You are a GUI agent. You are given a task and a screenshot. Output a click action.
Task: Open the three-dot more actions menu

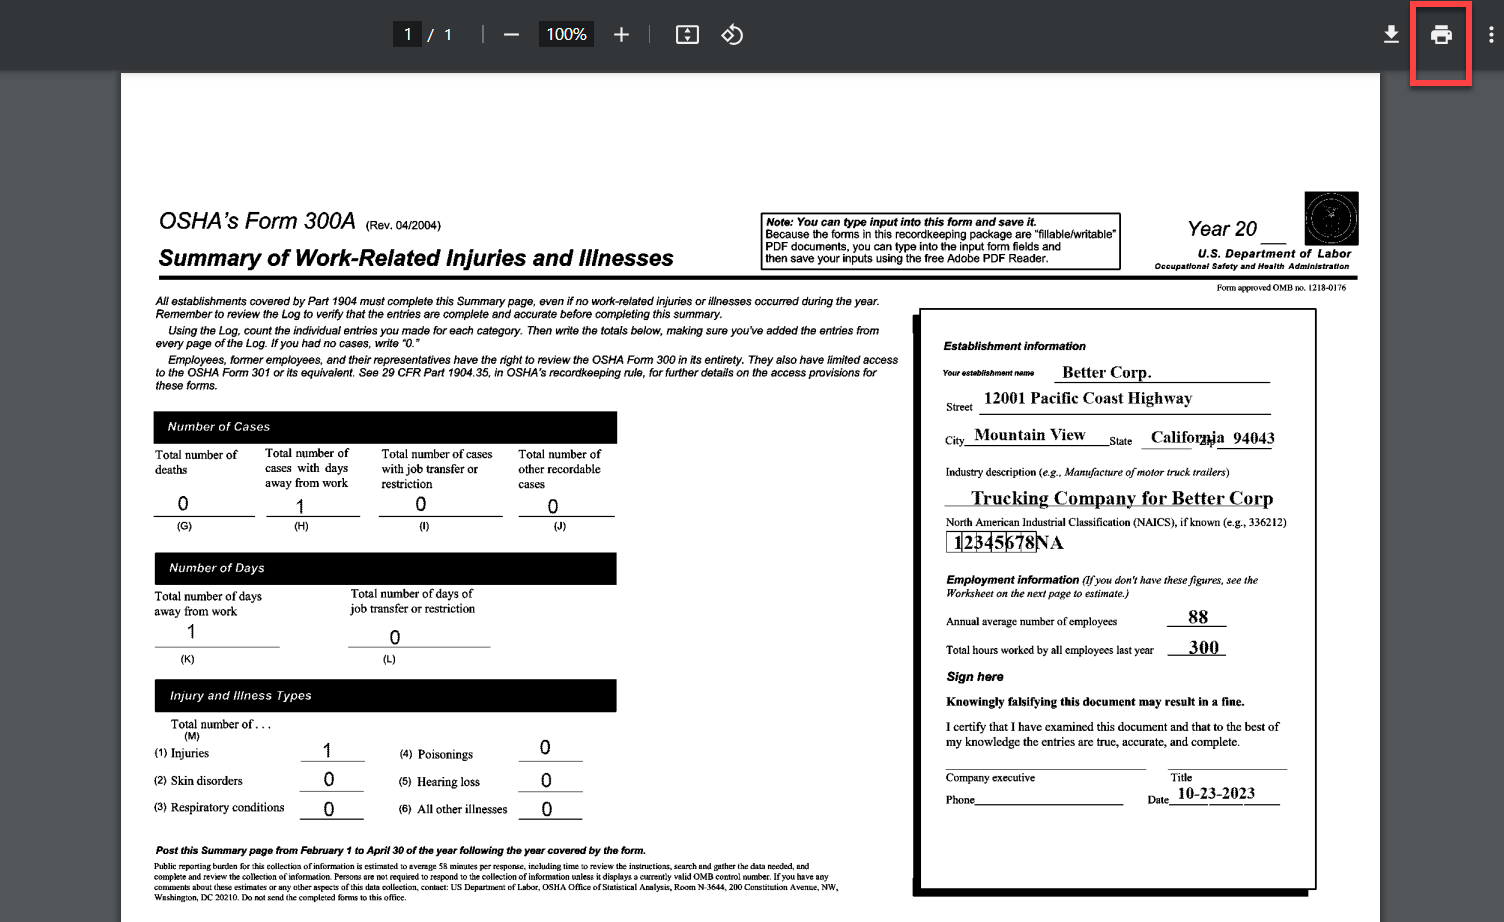(x=1490, y=35)
